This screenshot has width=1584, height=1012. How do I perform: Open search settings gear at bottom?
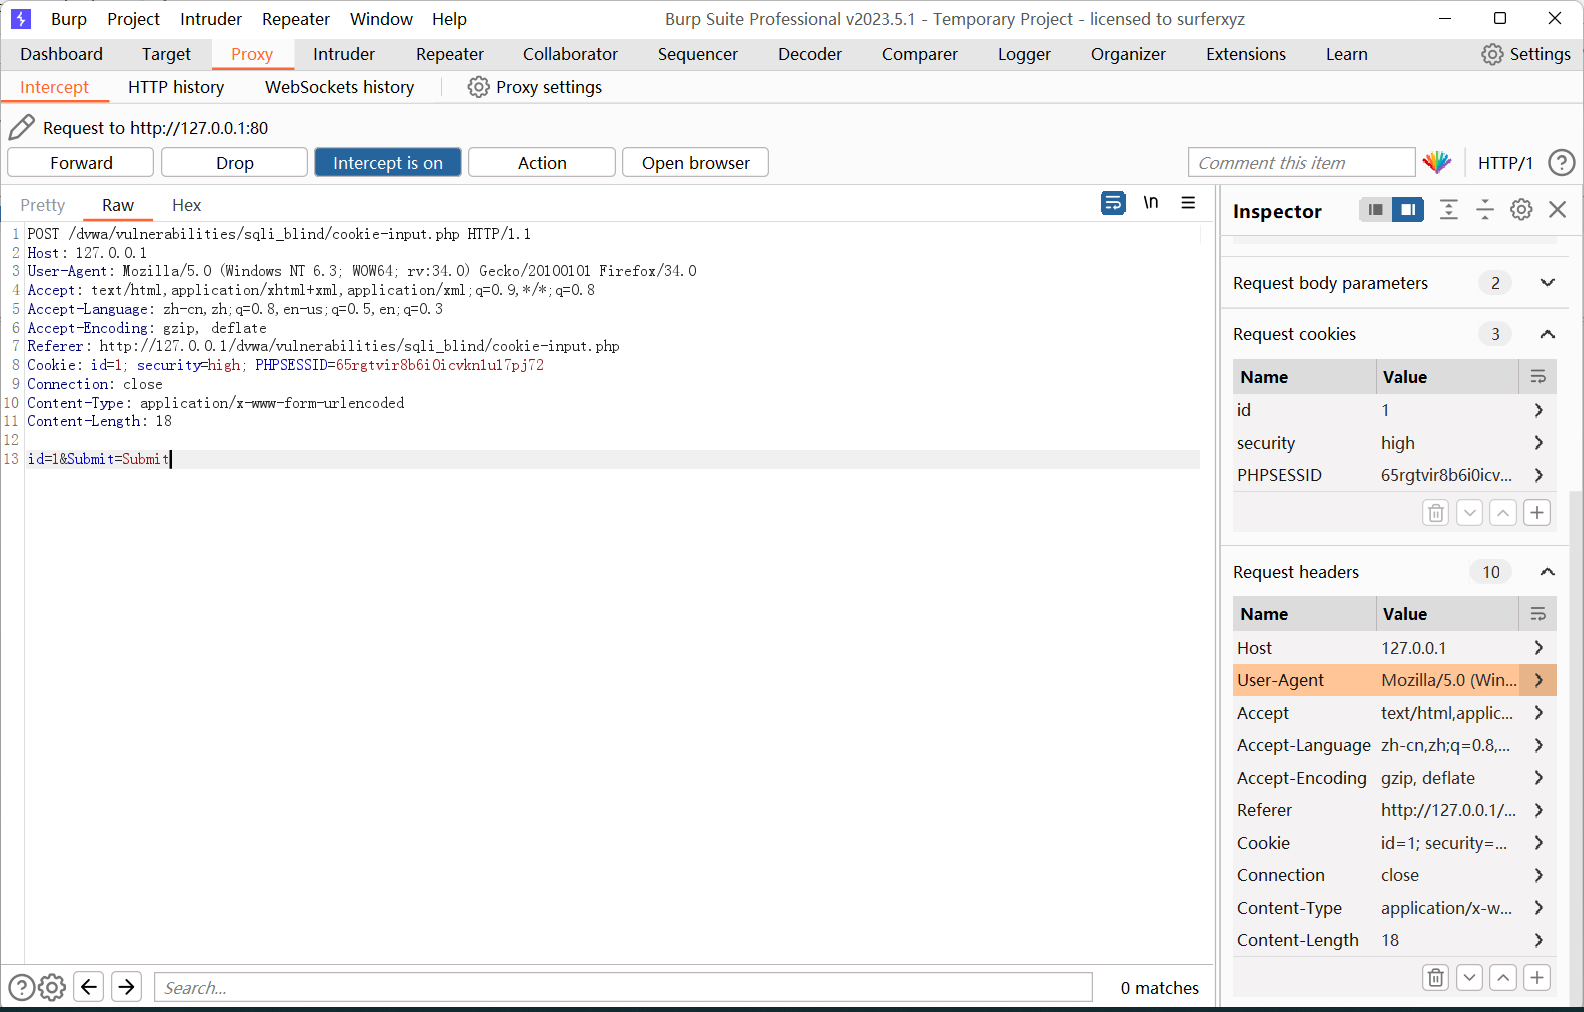[52, 988]
